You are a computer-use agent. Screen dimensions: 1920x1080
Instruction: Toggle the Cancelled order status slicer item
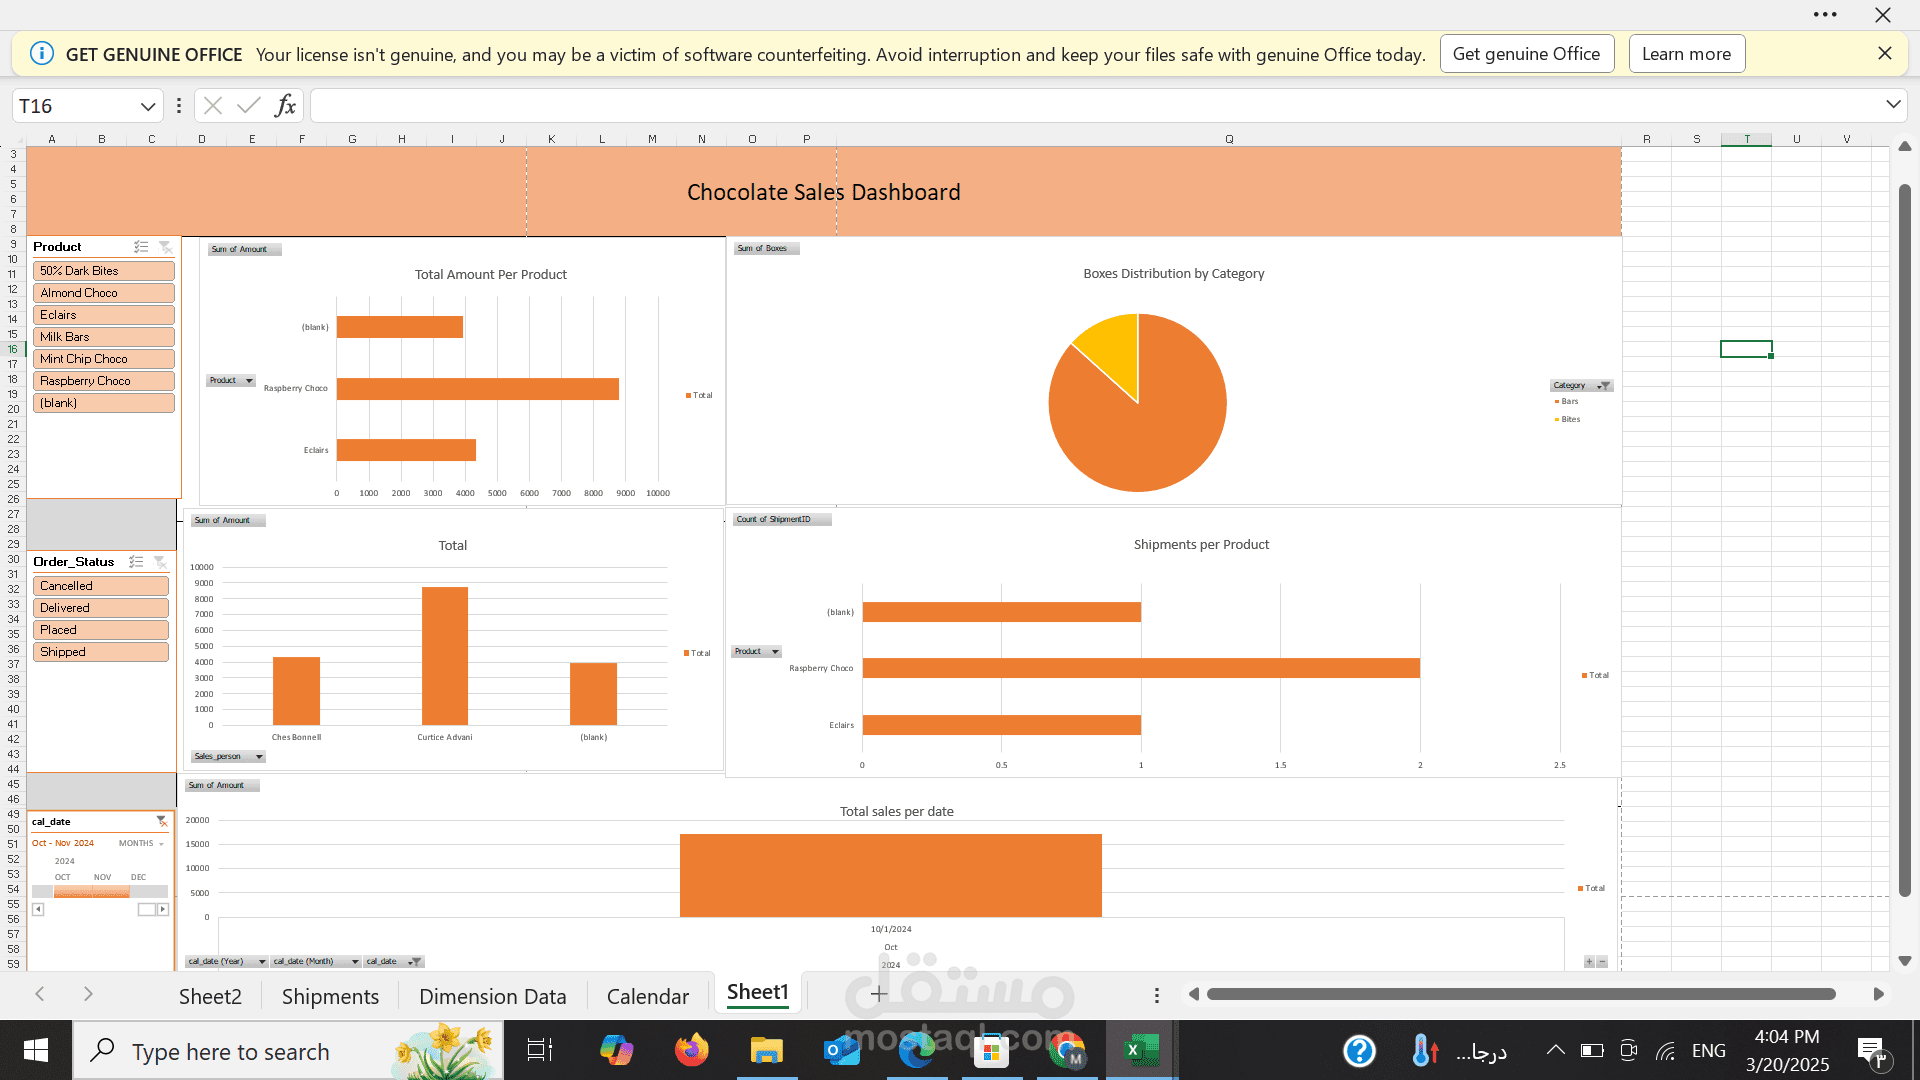[101, 586]
